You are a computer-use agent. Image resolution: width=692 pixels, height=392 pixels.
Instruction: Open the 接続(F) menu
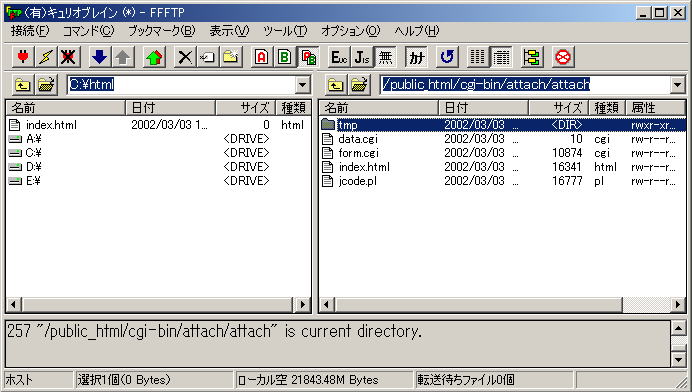[30, 31]
